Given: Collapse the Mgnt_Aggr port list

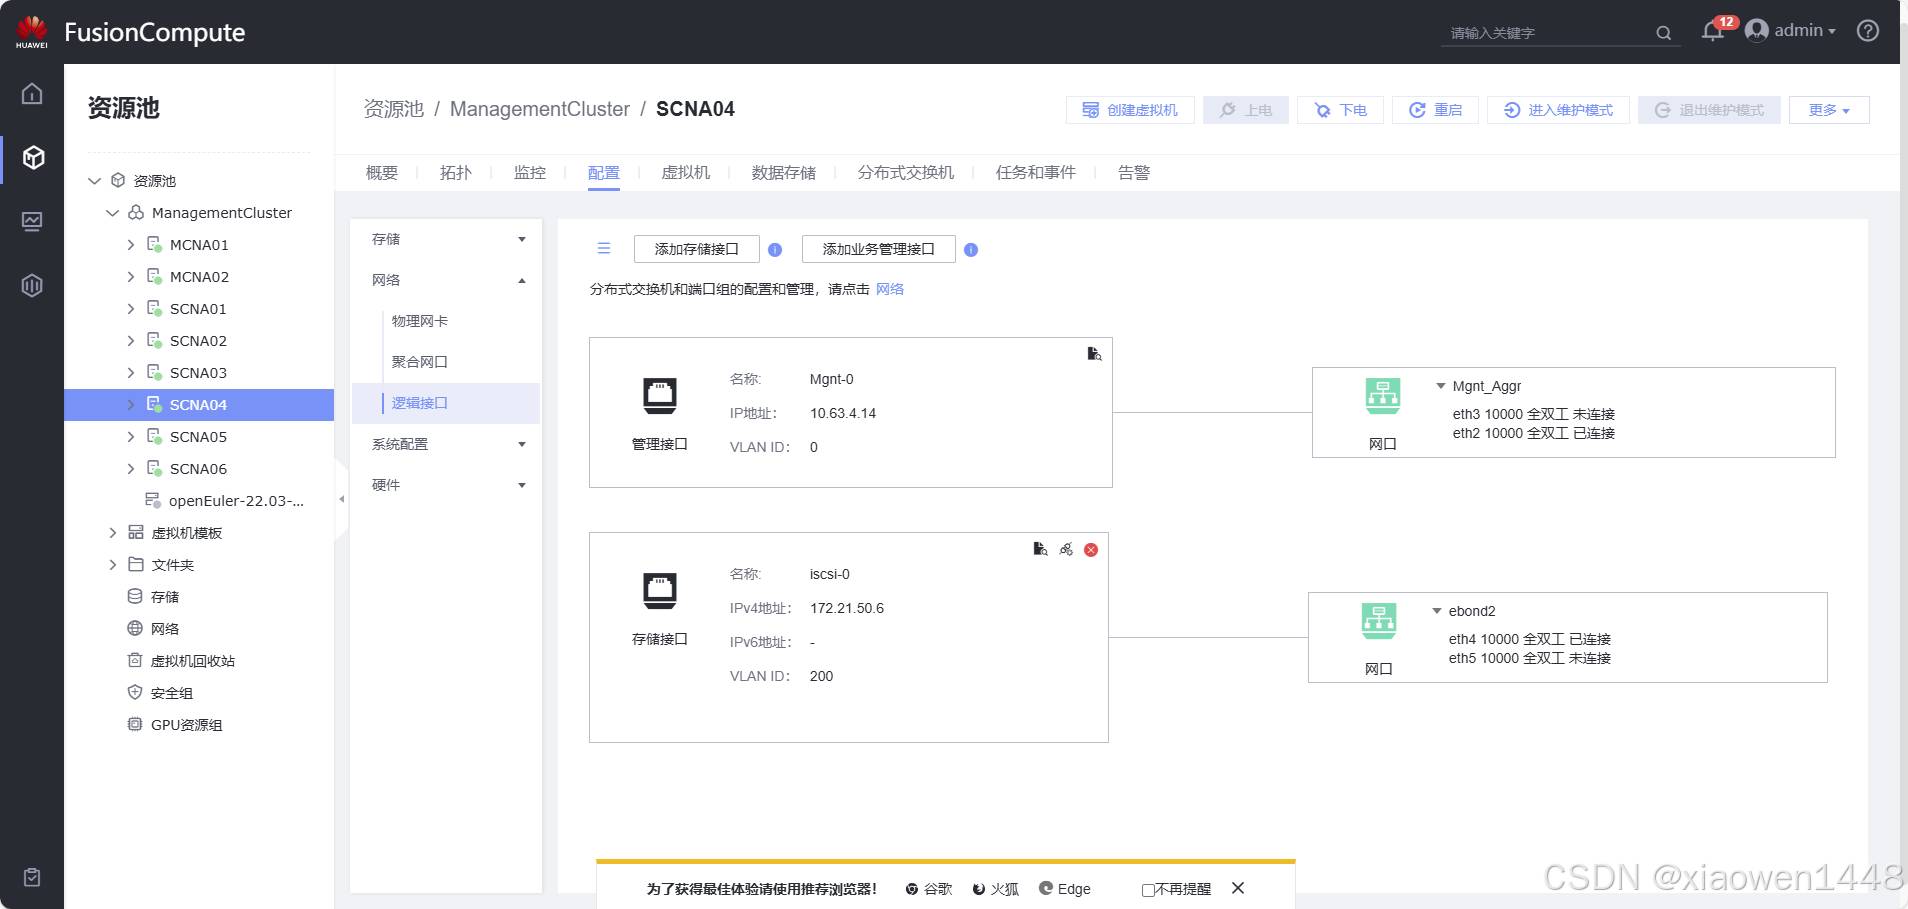Looking at the screenshot, I should pos(1440,386).
